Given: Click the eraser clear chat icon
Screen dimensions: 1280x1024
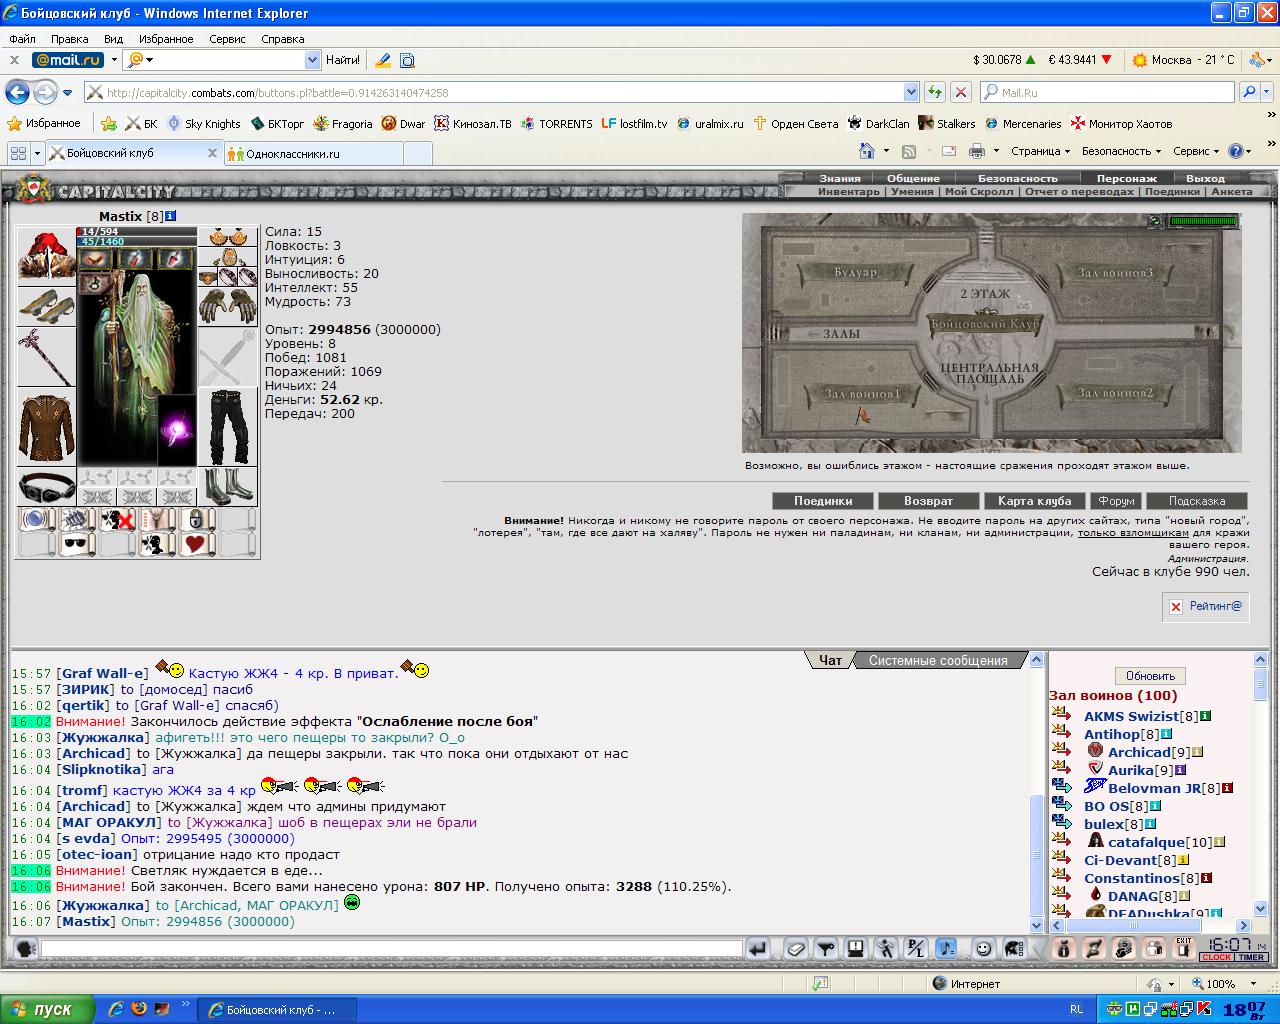Looking at the screenshot, I should coord(795,948).
